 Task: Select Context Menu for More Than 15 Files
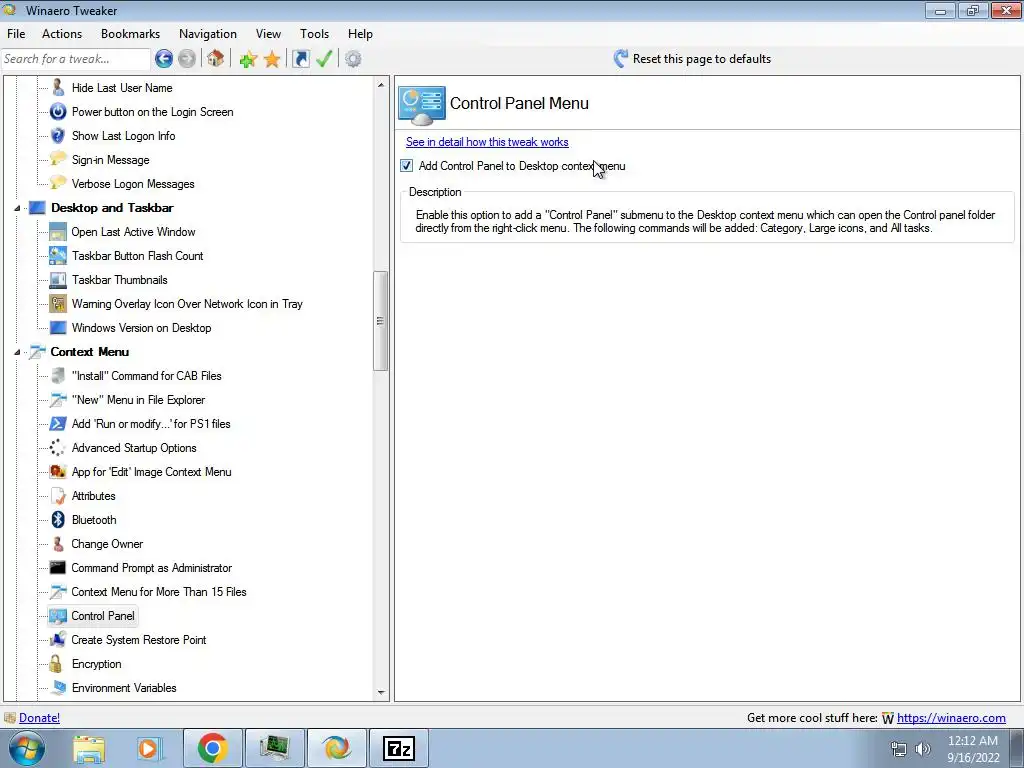coord(159,592)
